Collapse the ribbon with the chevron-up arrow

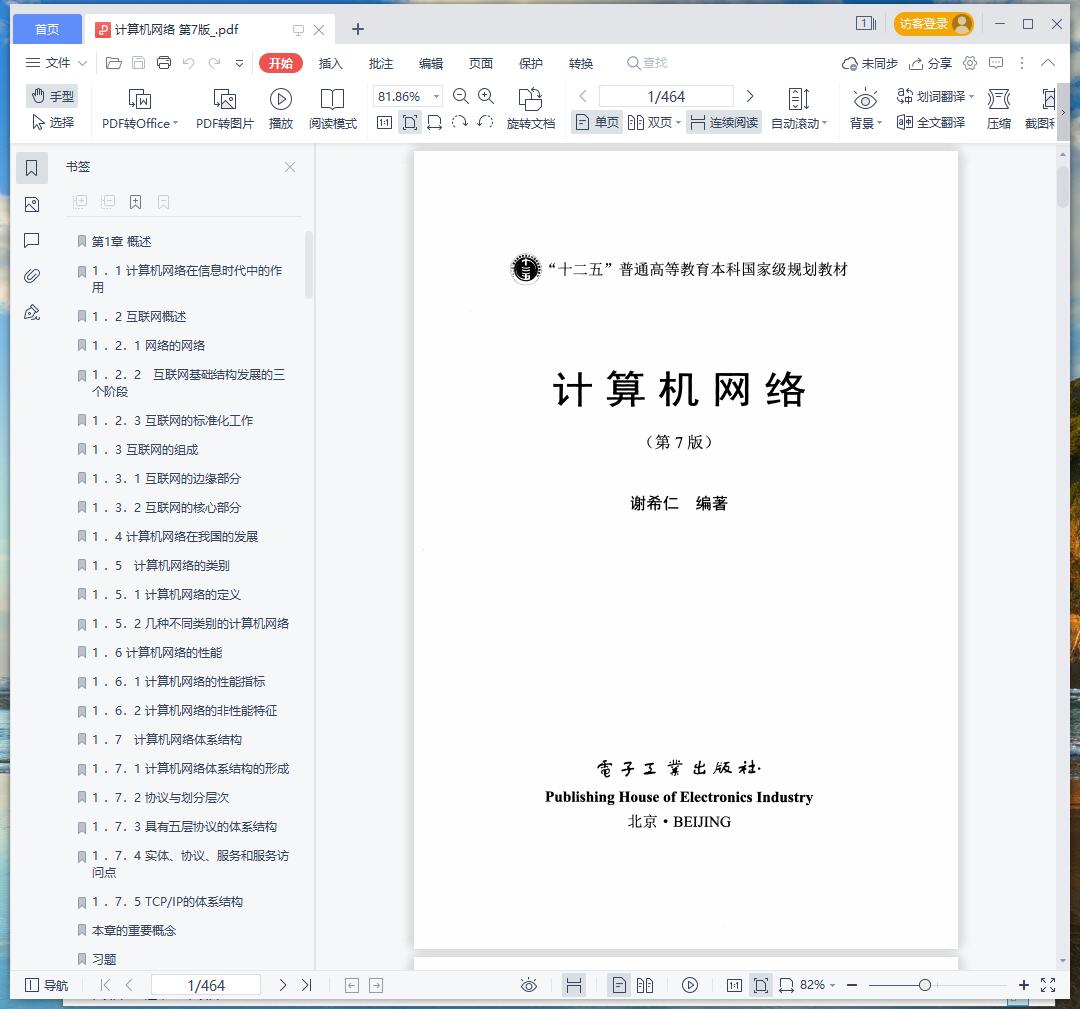coord(1048,63)
